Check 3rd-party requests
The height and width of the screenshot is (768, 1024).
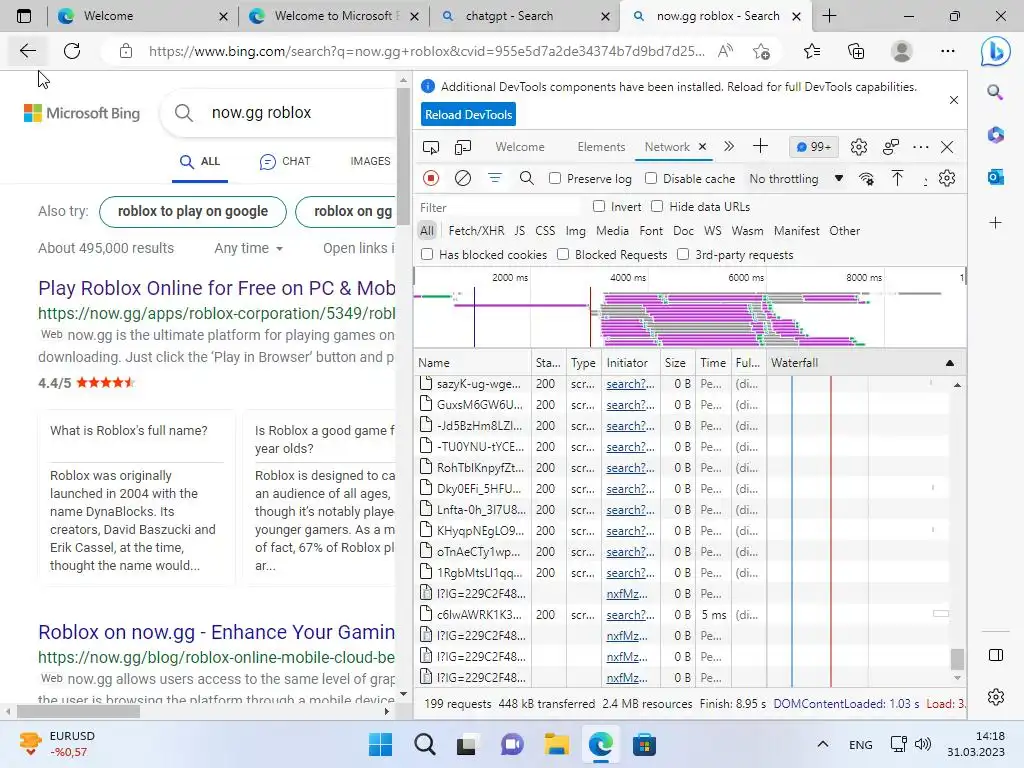tap(683, 255)
